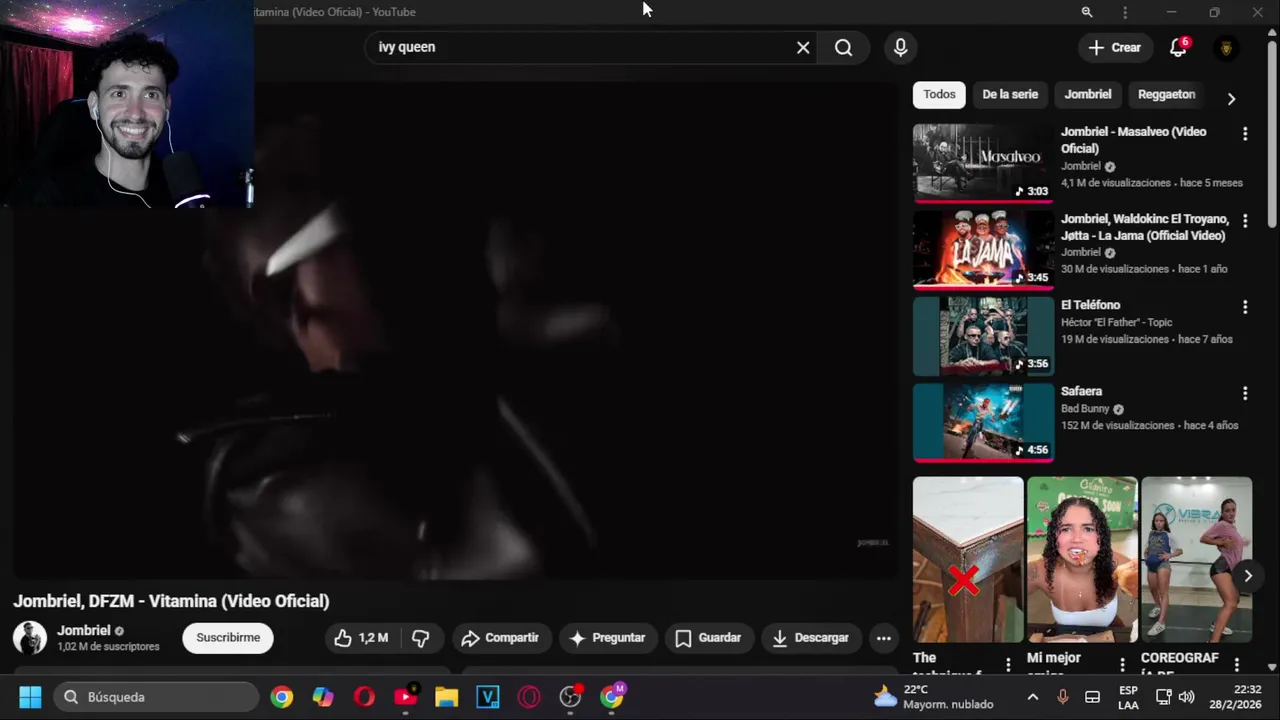Open options for Jombriel - Masalveo video

(x=1245, y=133)
